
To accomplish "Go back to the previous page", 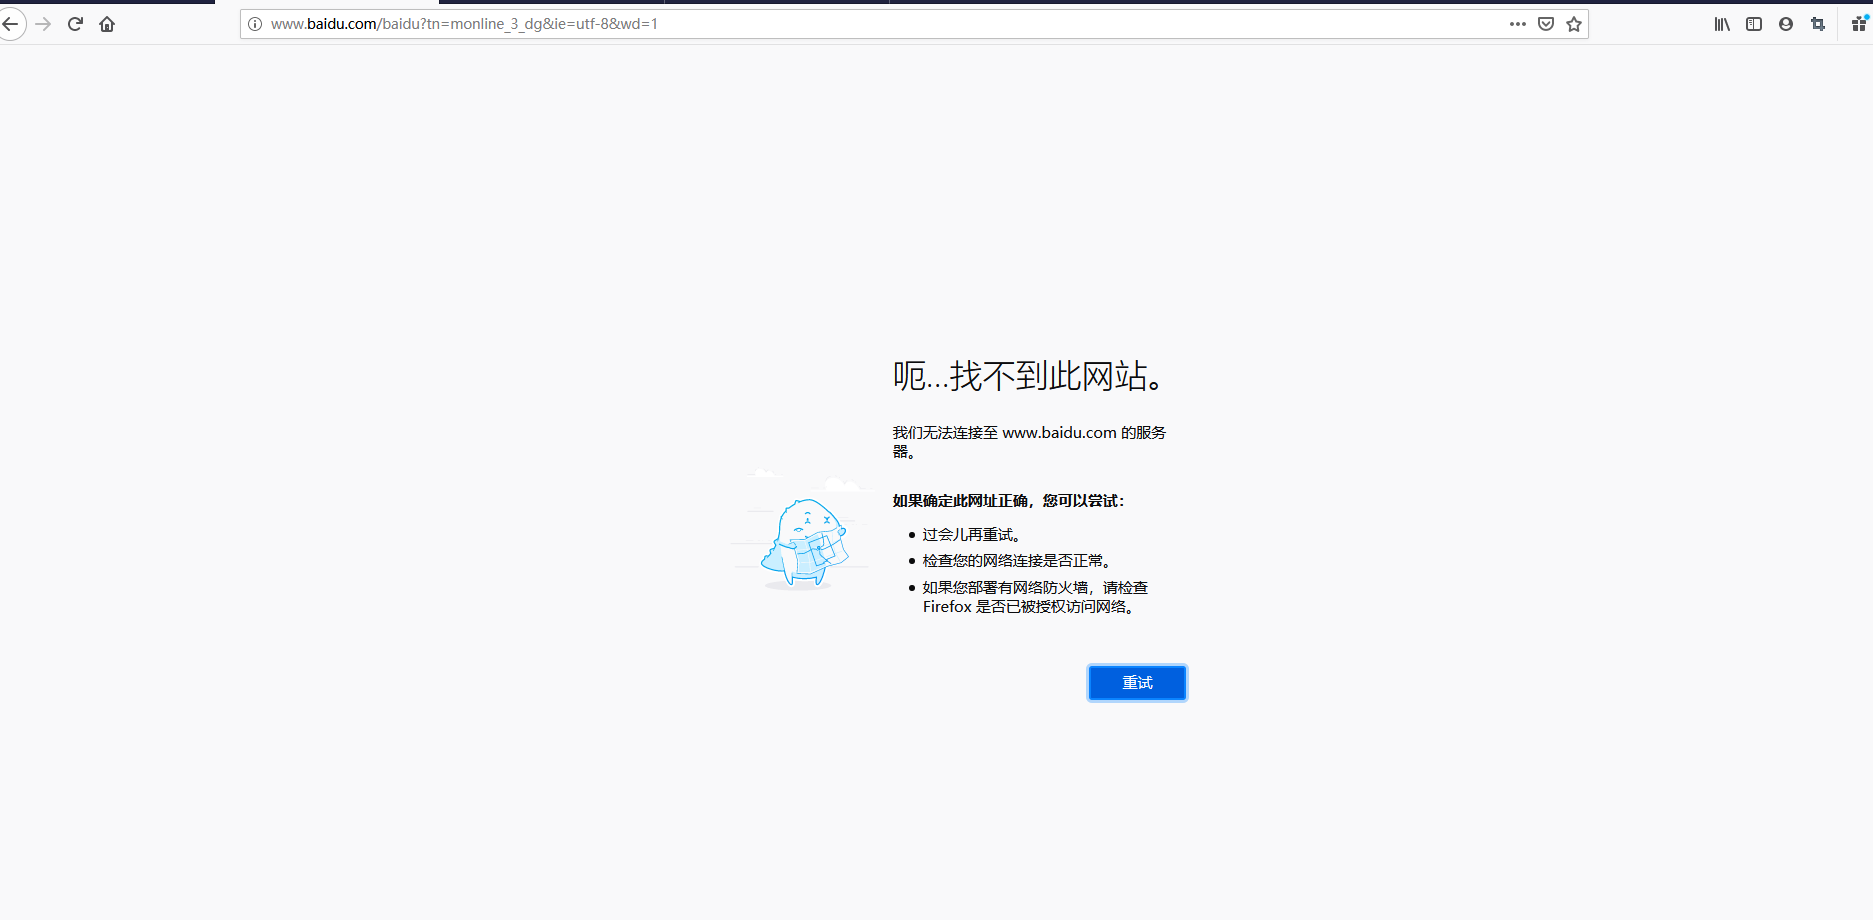I will pos(10,24).
